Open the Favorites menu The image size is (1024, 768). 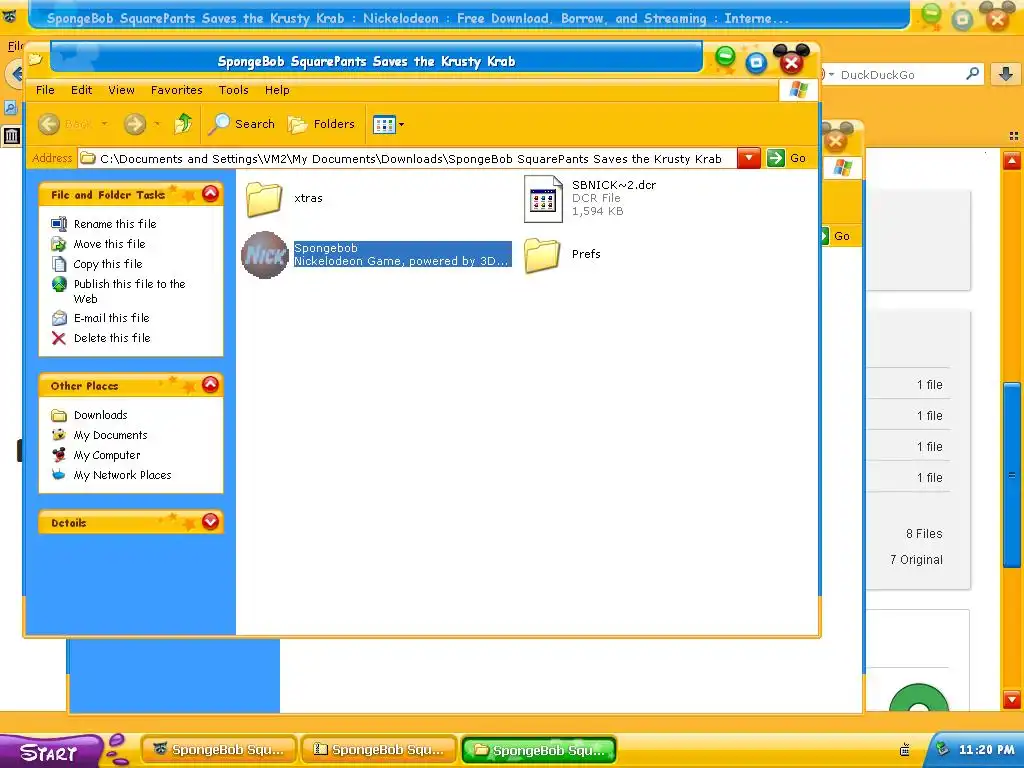pyautogui.click(x=176, y=90)
